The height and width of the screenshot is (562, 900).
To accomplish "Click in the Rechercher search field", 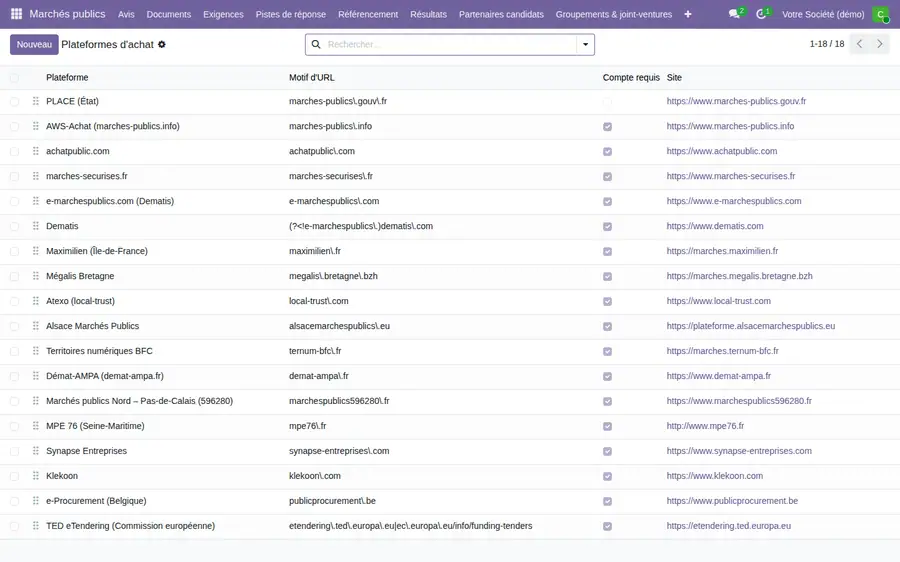I will pyautogui.click(x=451, y=44).
